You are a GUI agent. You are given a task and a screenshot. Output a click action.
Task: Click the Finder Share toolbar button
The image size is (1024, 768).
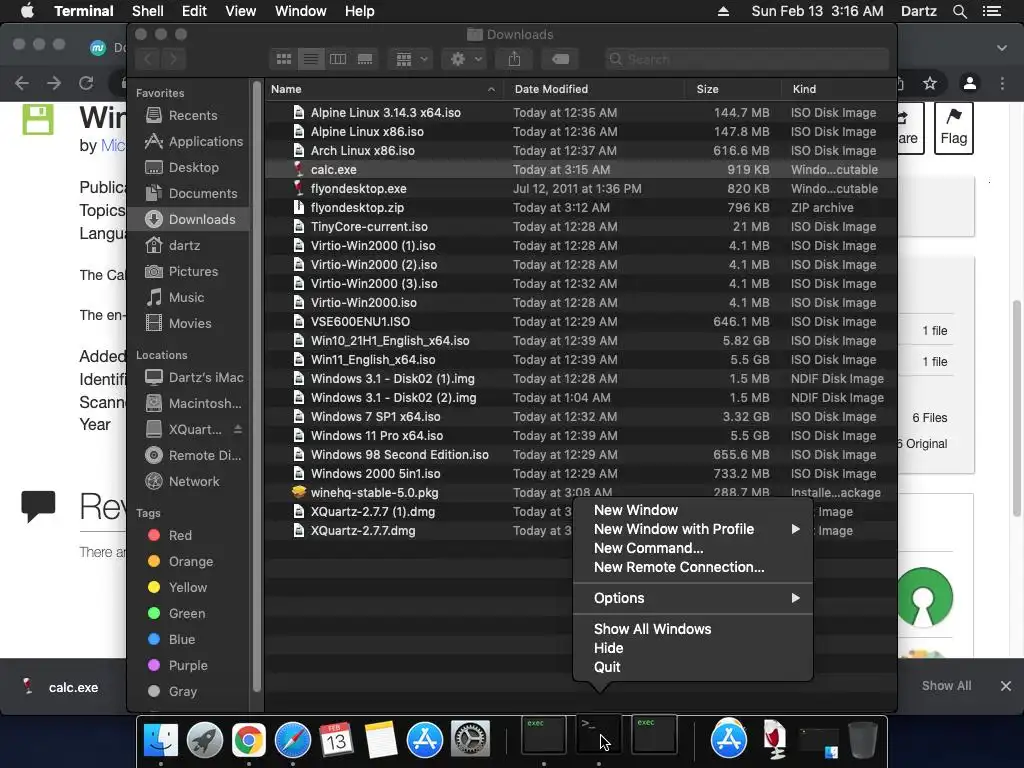[515, 59]
